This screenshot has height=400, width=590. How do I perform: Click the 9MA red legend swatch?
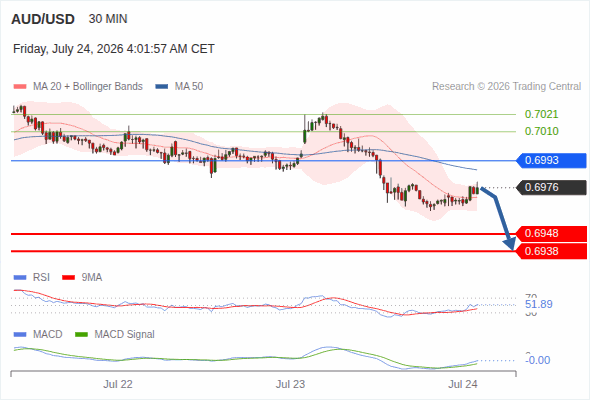(x=68, y=278)
